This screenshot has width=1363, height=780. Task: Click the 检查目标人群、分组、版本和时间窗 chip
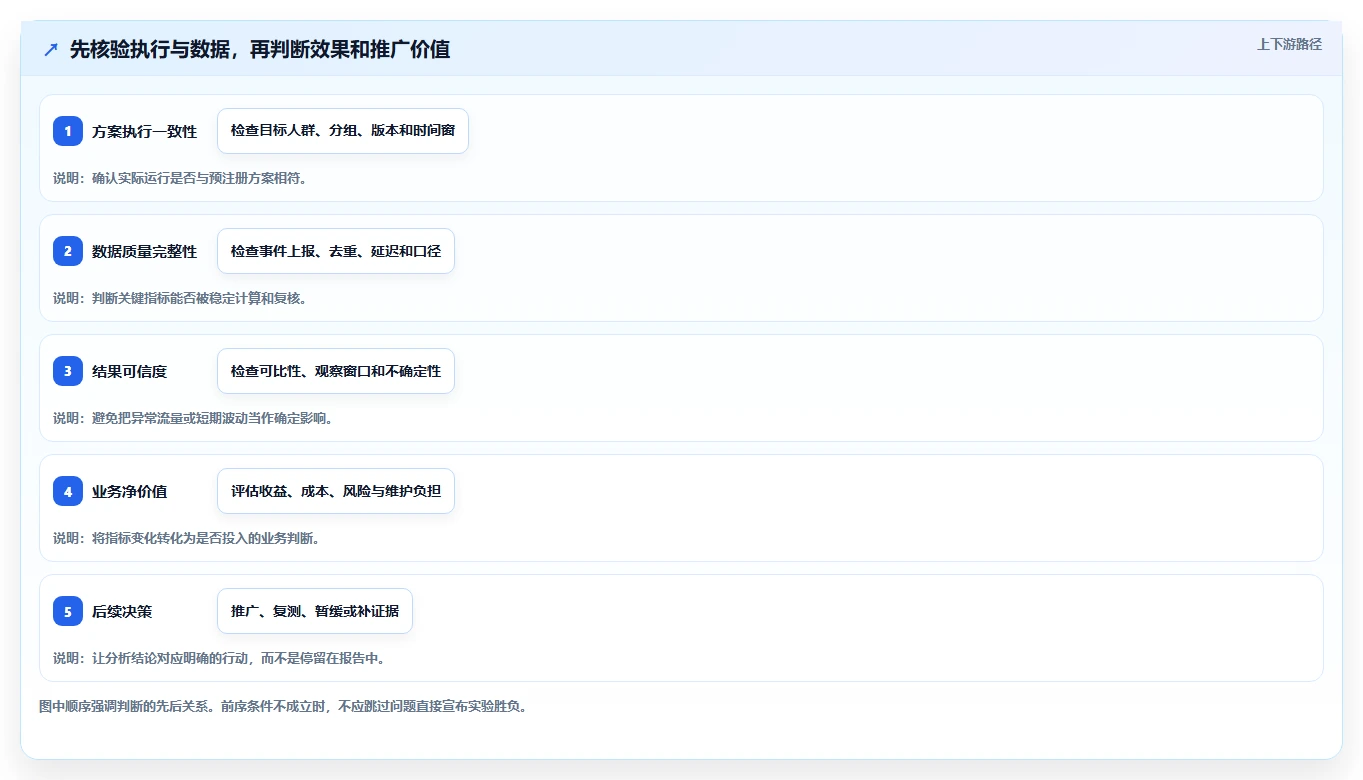pos(343,131)
